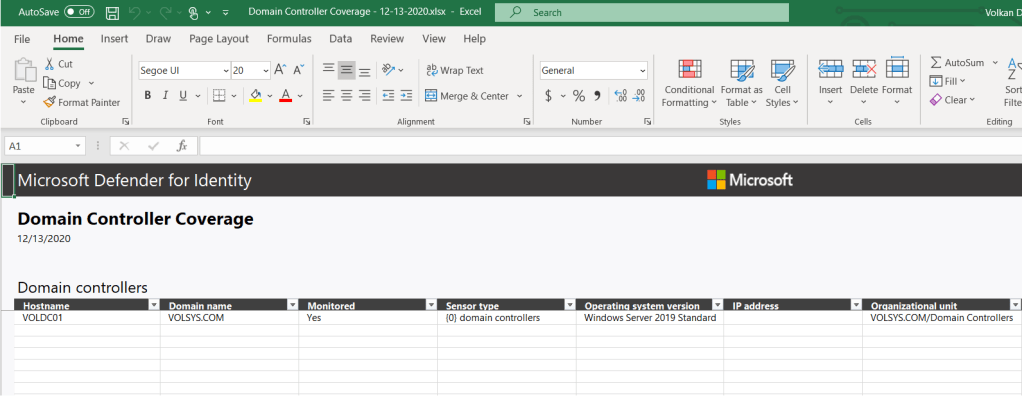The image size is (1022, 400).
Task: Toggle the AutoSave switch
Action: 79,13
